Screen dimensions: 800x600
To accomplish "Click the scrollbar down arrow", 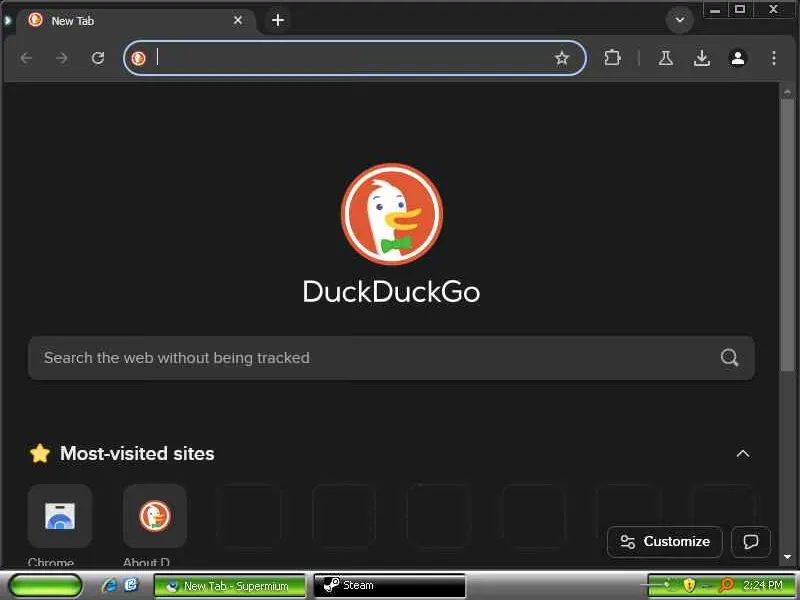I will click(787, 557).
